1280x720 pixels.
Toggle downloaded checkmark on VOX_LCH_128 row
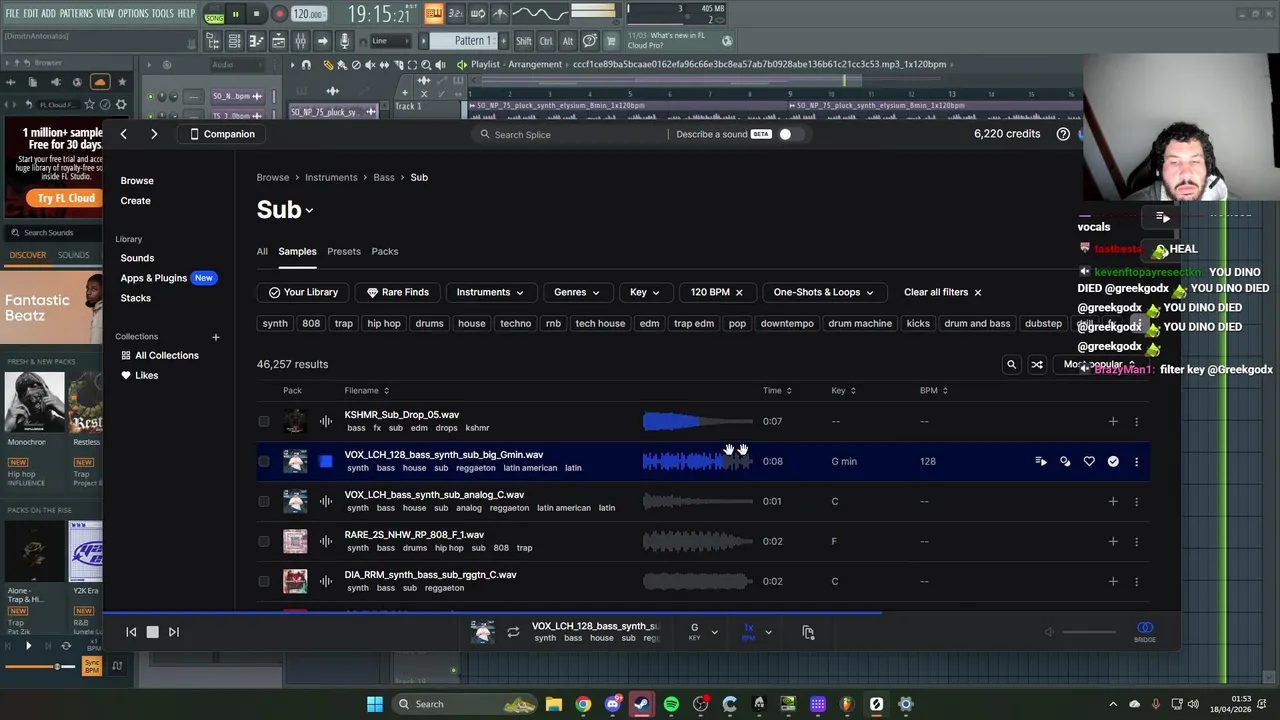[x=1113, y=461]
